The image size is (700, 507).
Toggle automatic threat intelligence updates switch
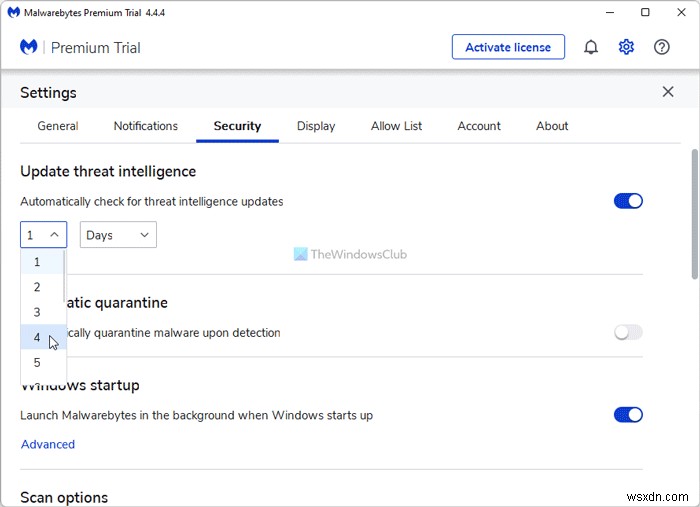628,201
